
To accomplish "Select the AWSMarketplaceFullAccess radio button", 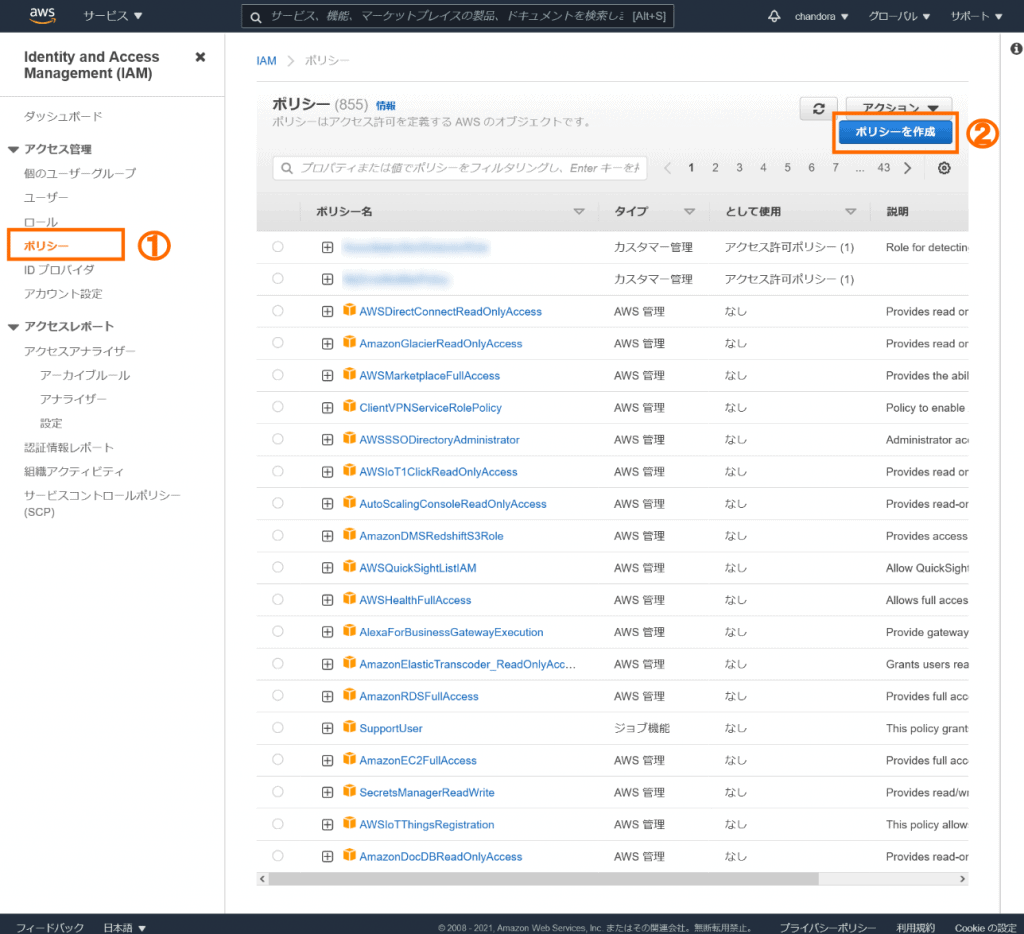I will coord(278,375).
